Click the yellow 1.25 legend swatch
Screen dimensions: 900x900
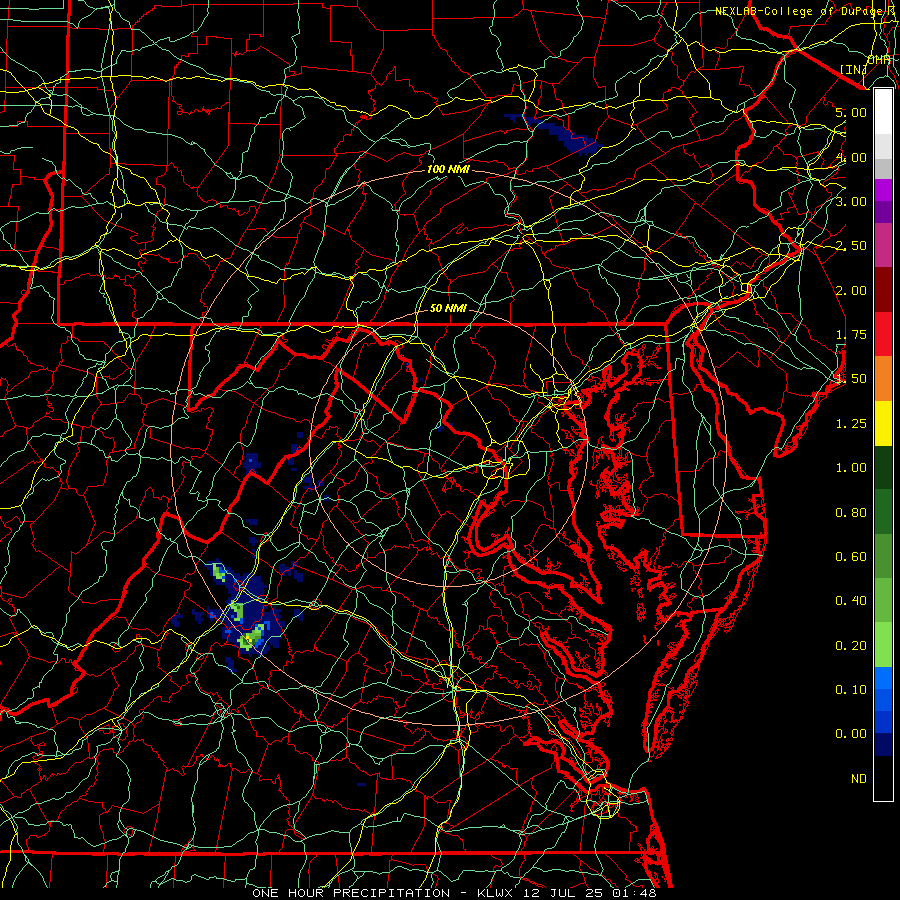pyautogui.click(x=883, y=423)
